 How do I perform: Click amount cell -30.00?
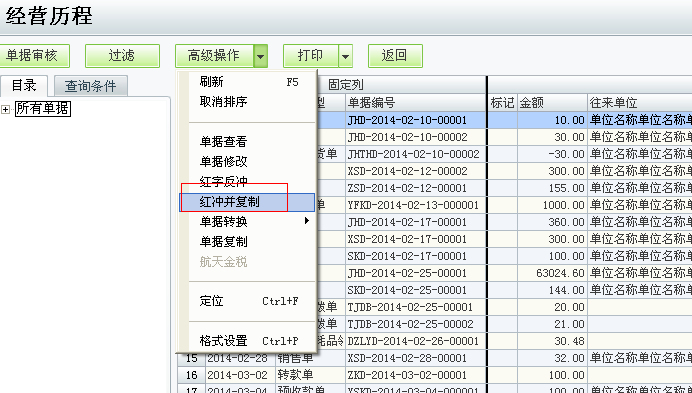552,154
